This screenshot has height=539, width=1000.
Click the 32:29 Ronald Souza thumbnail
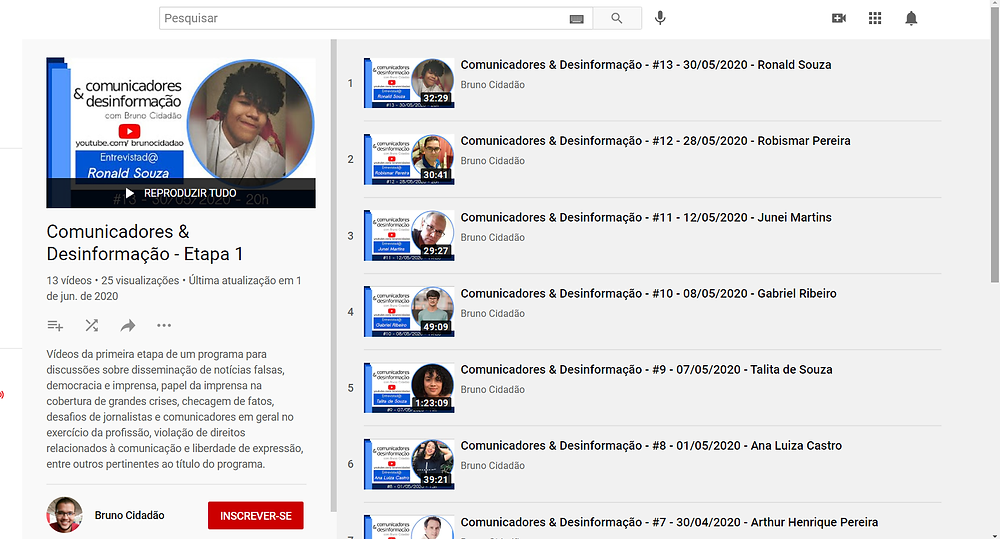click(x=409, y=83)
